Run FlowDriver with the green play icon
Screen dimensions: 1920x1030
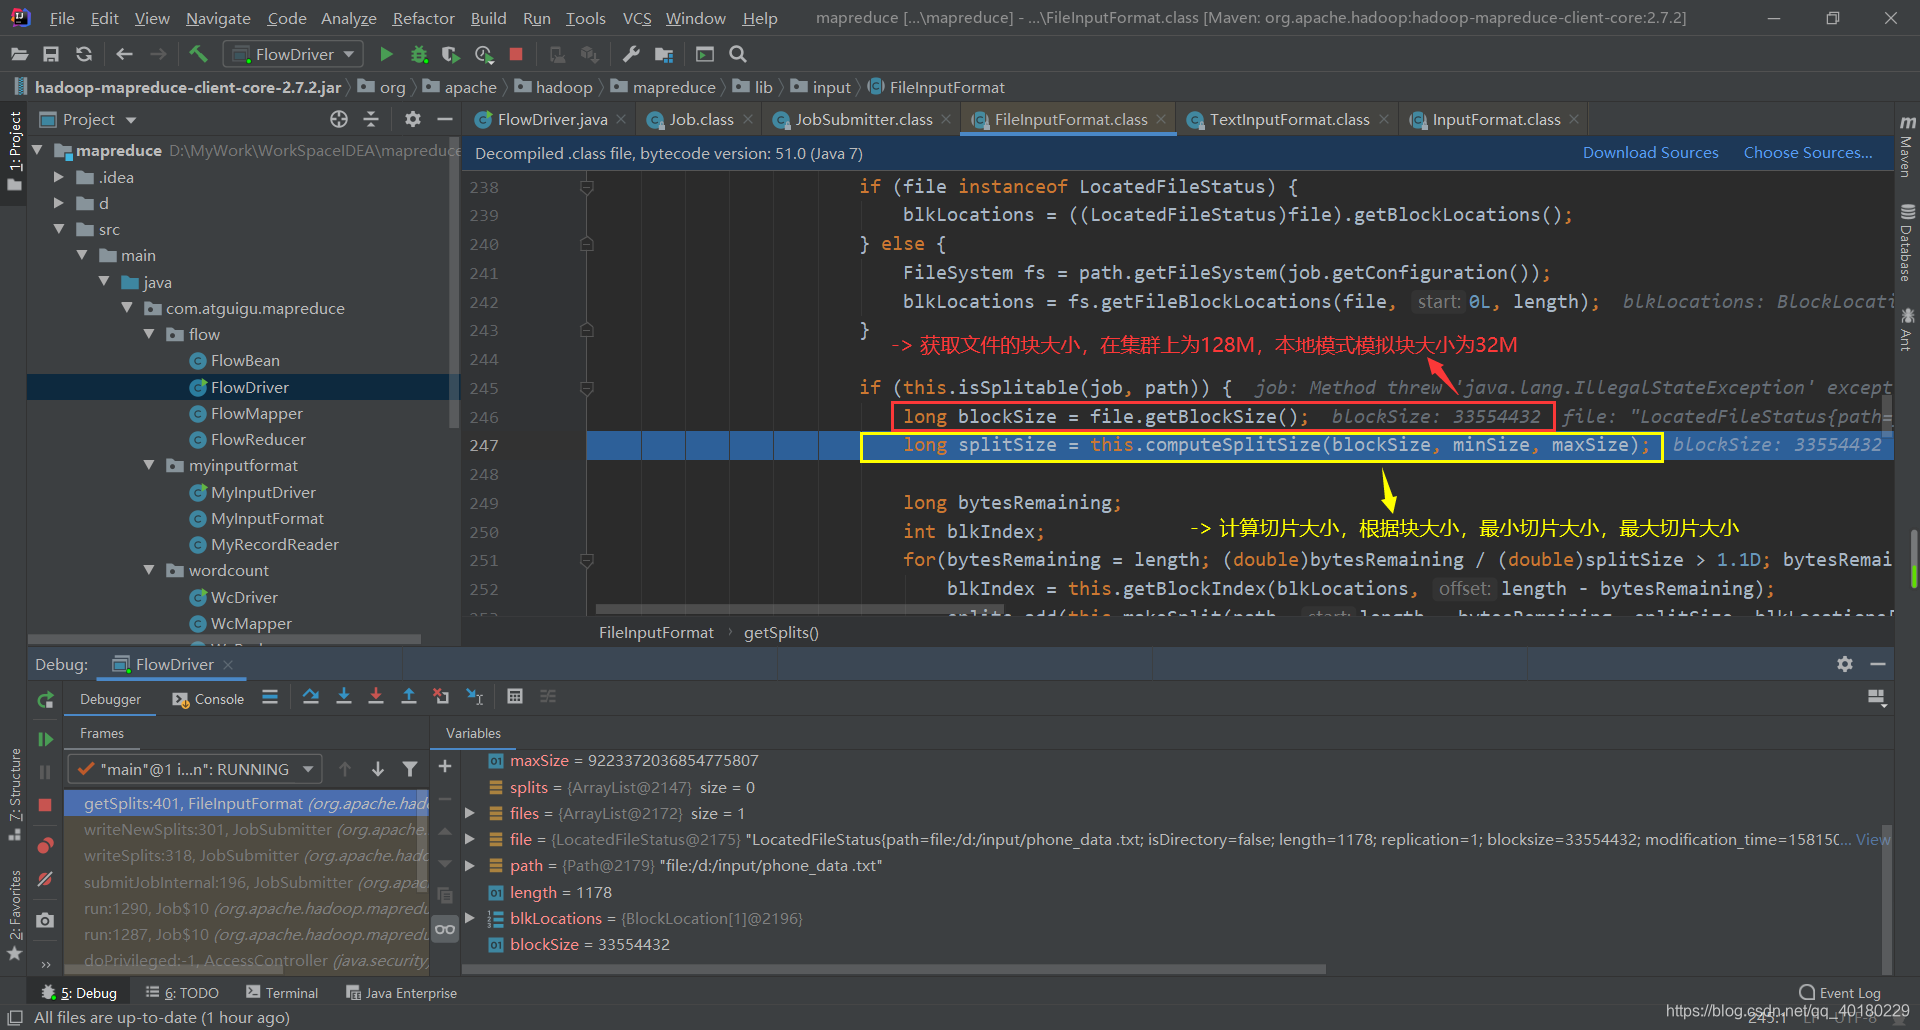[386, 54]
